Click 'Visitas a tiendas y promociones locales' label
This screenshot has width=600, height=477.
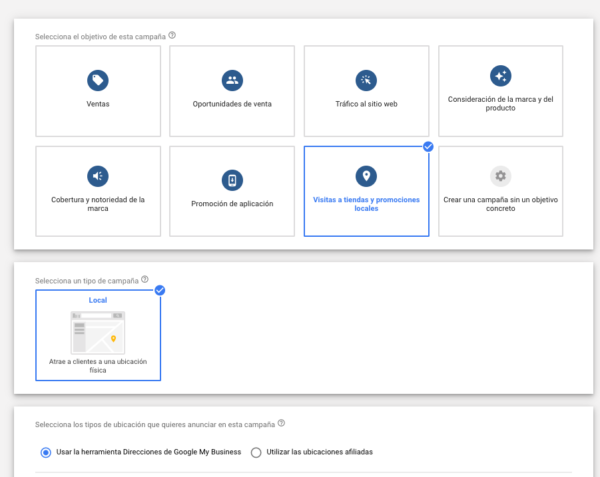coord(366,204)
